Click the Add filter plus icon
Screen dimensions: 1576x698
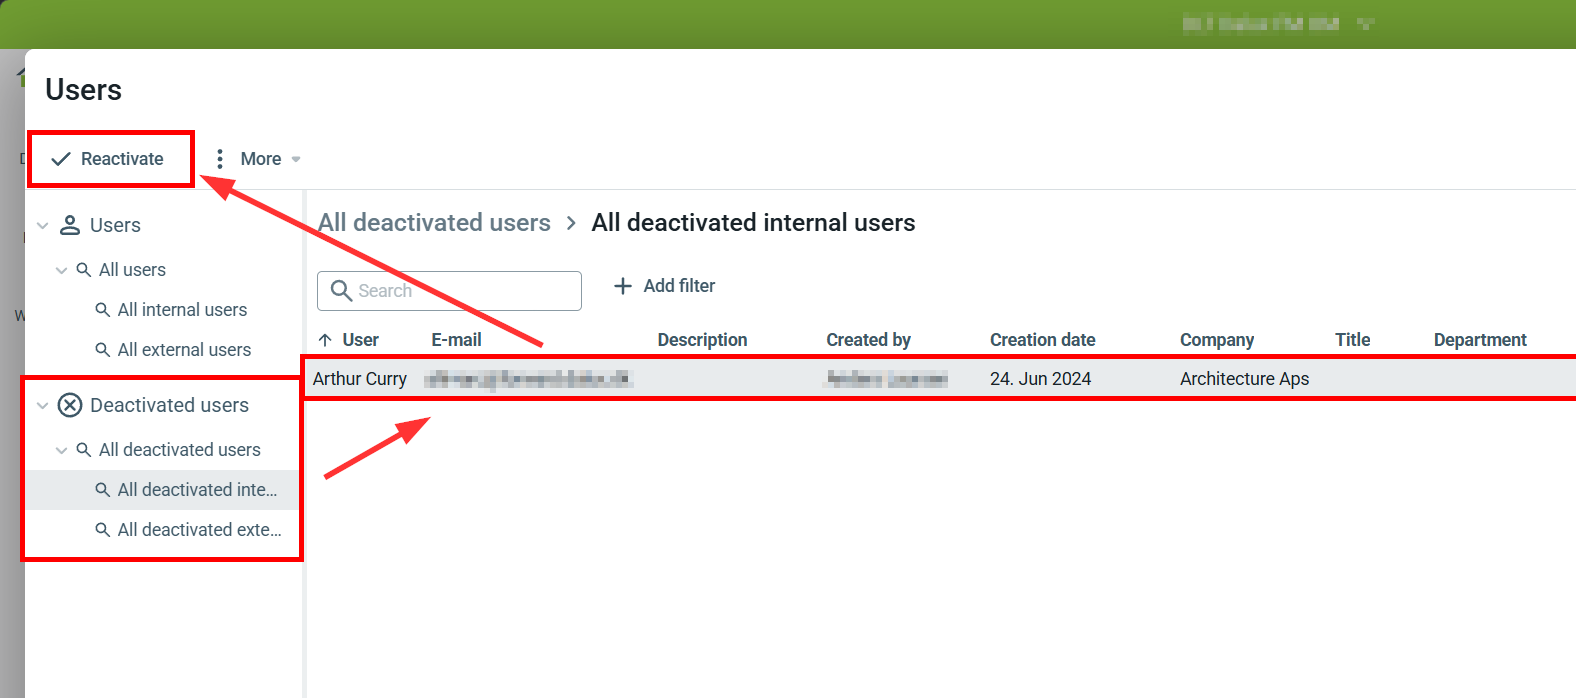(623, 286)
